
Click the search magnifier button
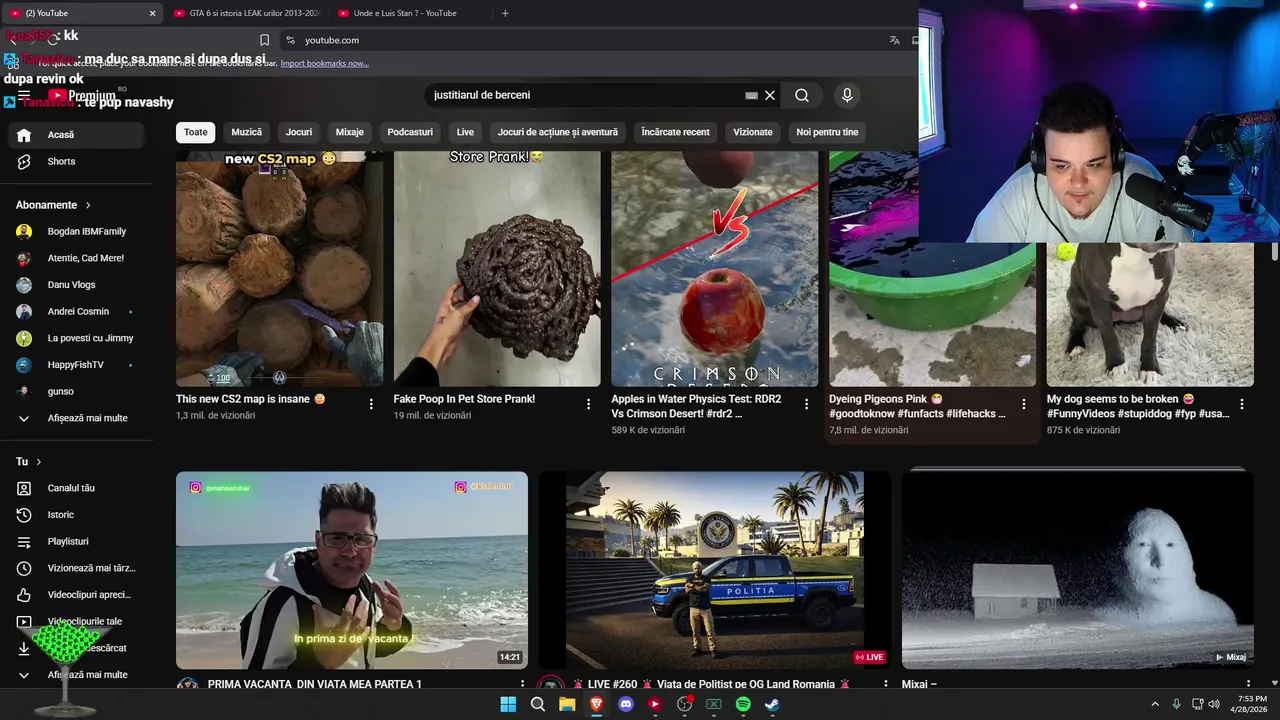802,95
